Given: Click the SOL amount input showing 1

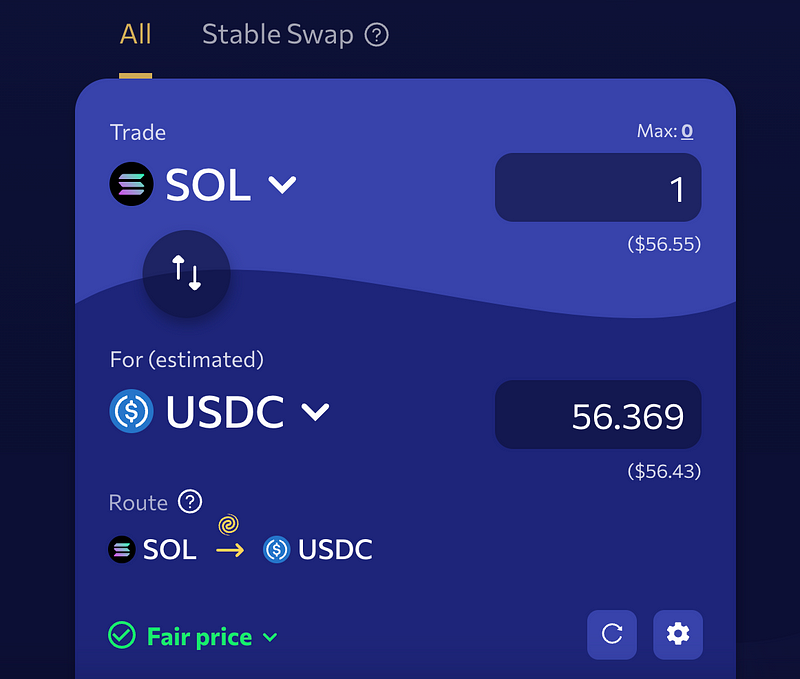Looking at the screenshot, I should [598, 187].
